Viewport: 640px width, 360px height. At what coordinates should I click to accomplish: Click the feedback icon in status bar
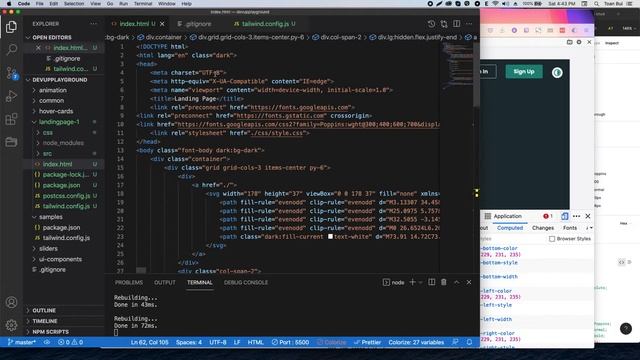pyautogui.click(x=455, y=342)
